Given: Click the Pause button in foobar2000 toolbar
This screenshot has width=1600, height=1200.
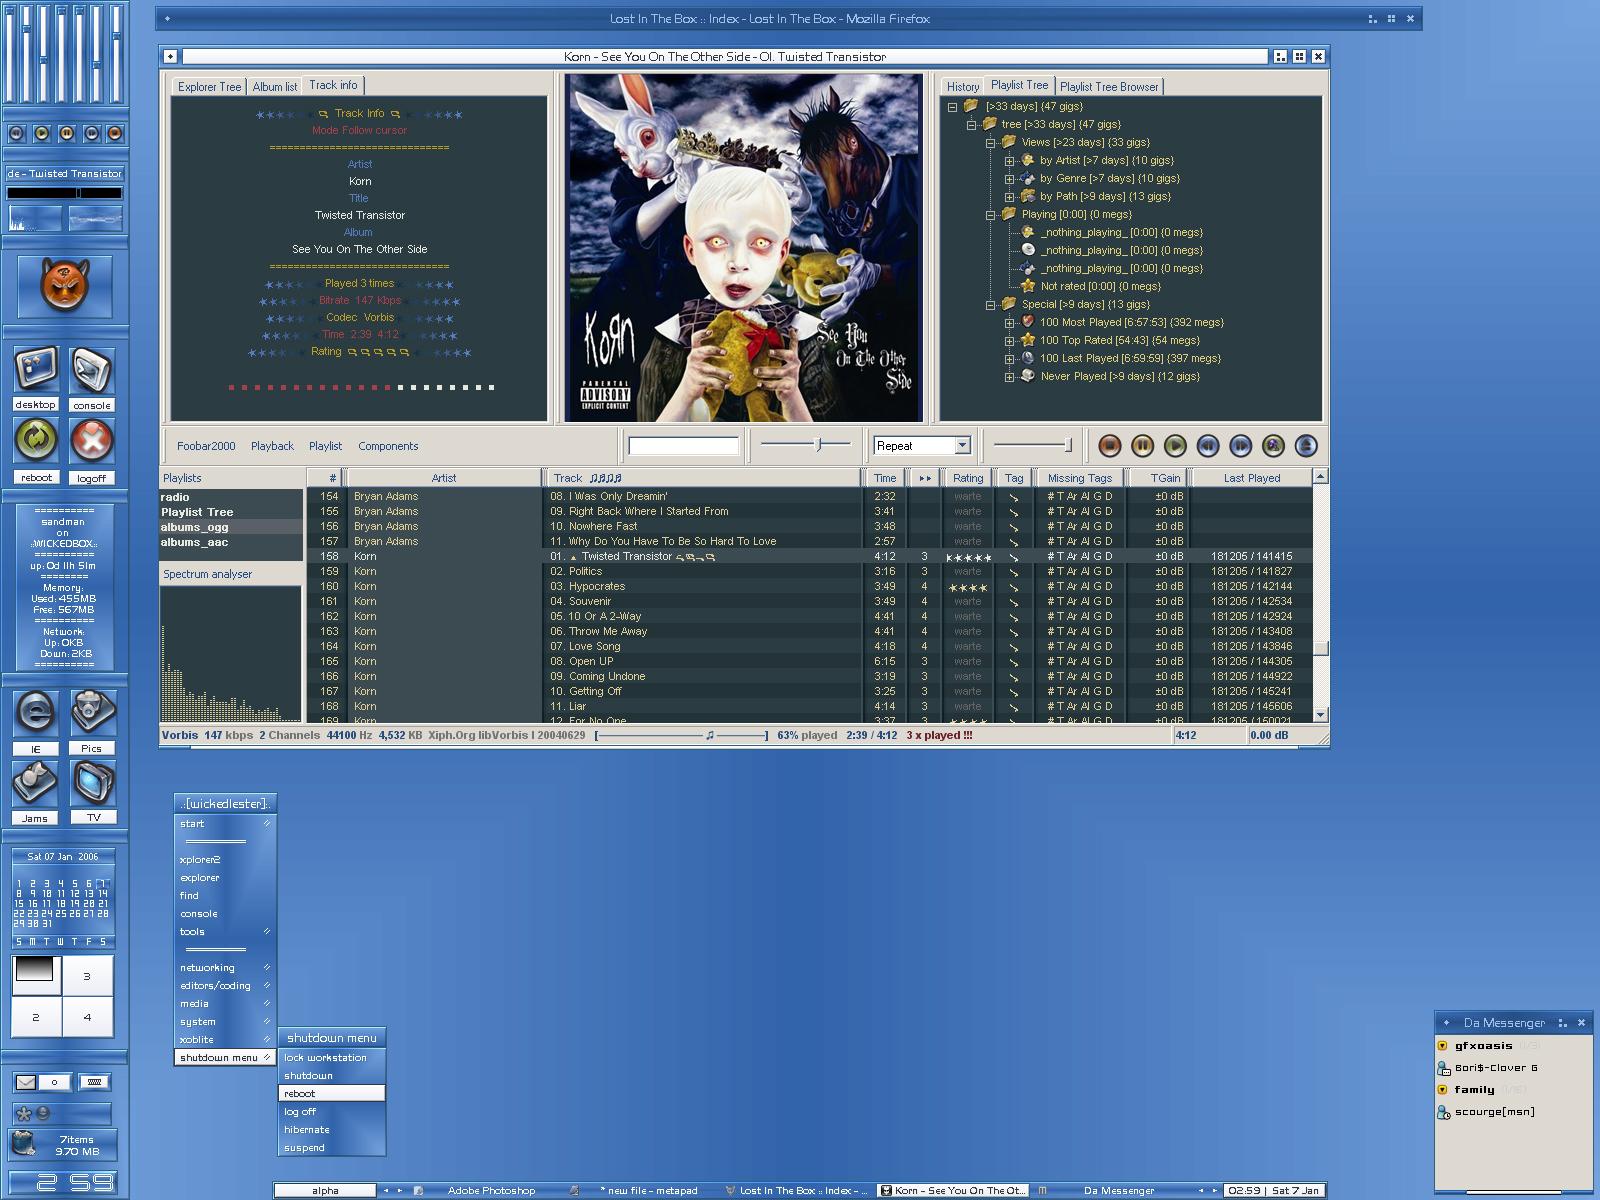Looking at the screenshot, I should pos(1142,446).
